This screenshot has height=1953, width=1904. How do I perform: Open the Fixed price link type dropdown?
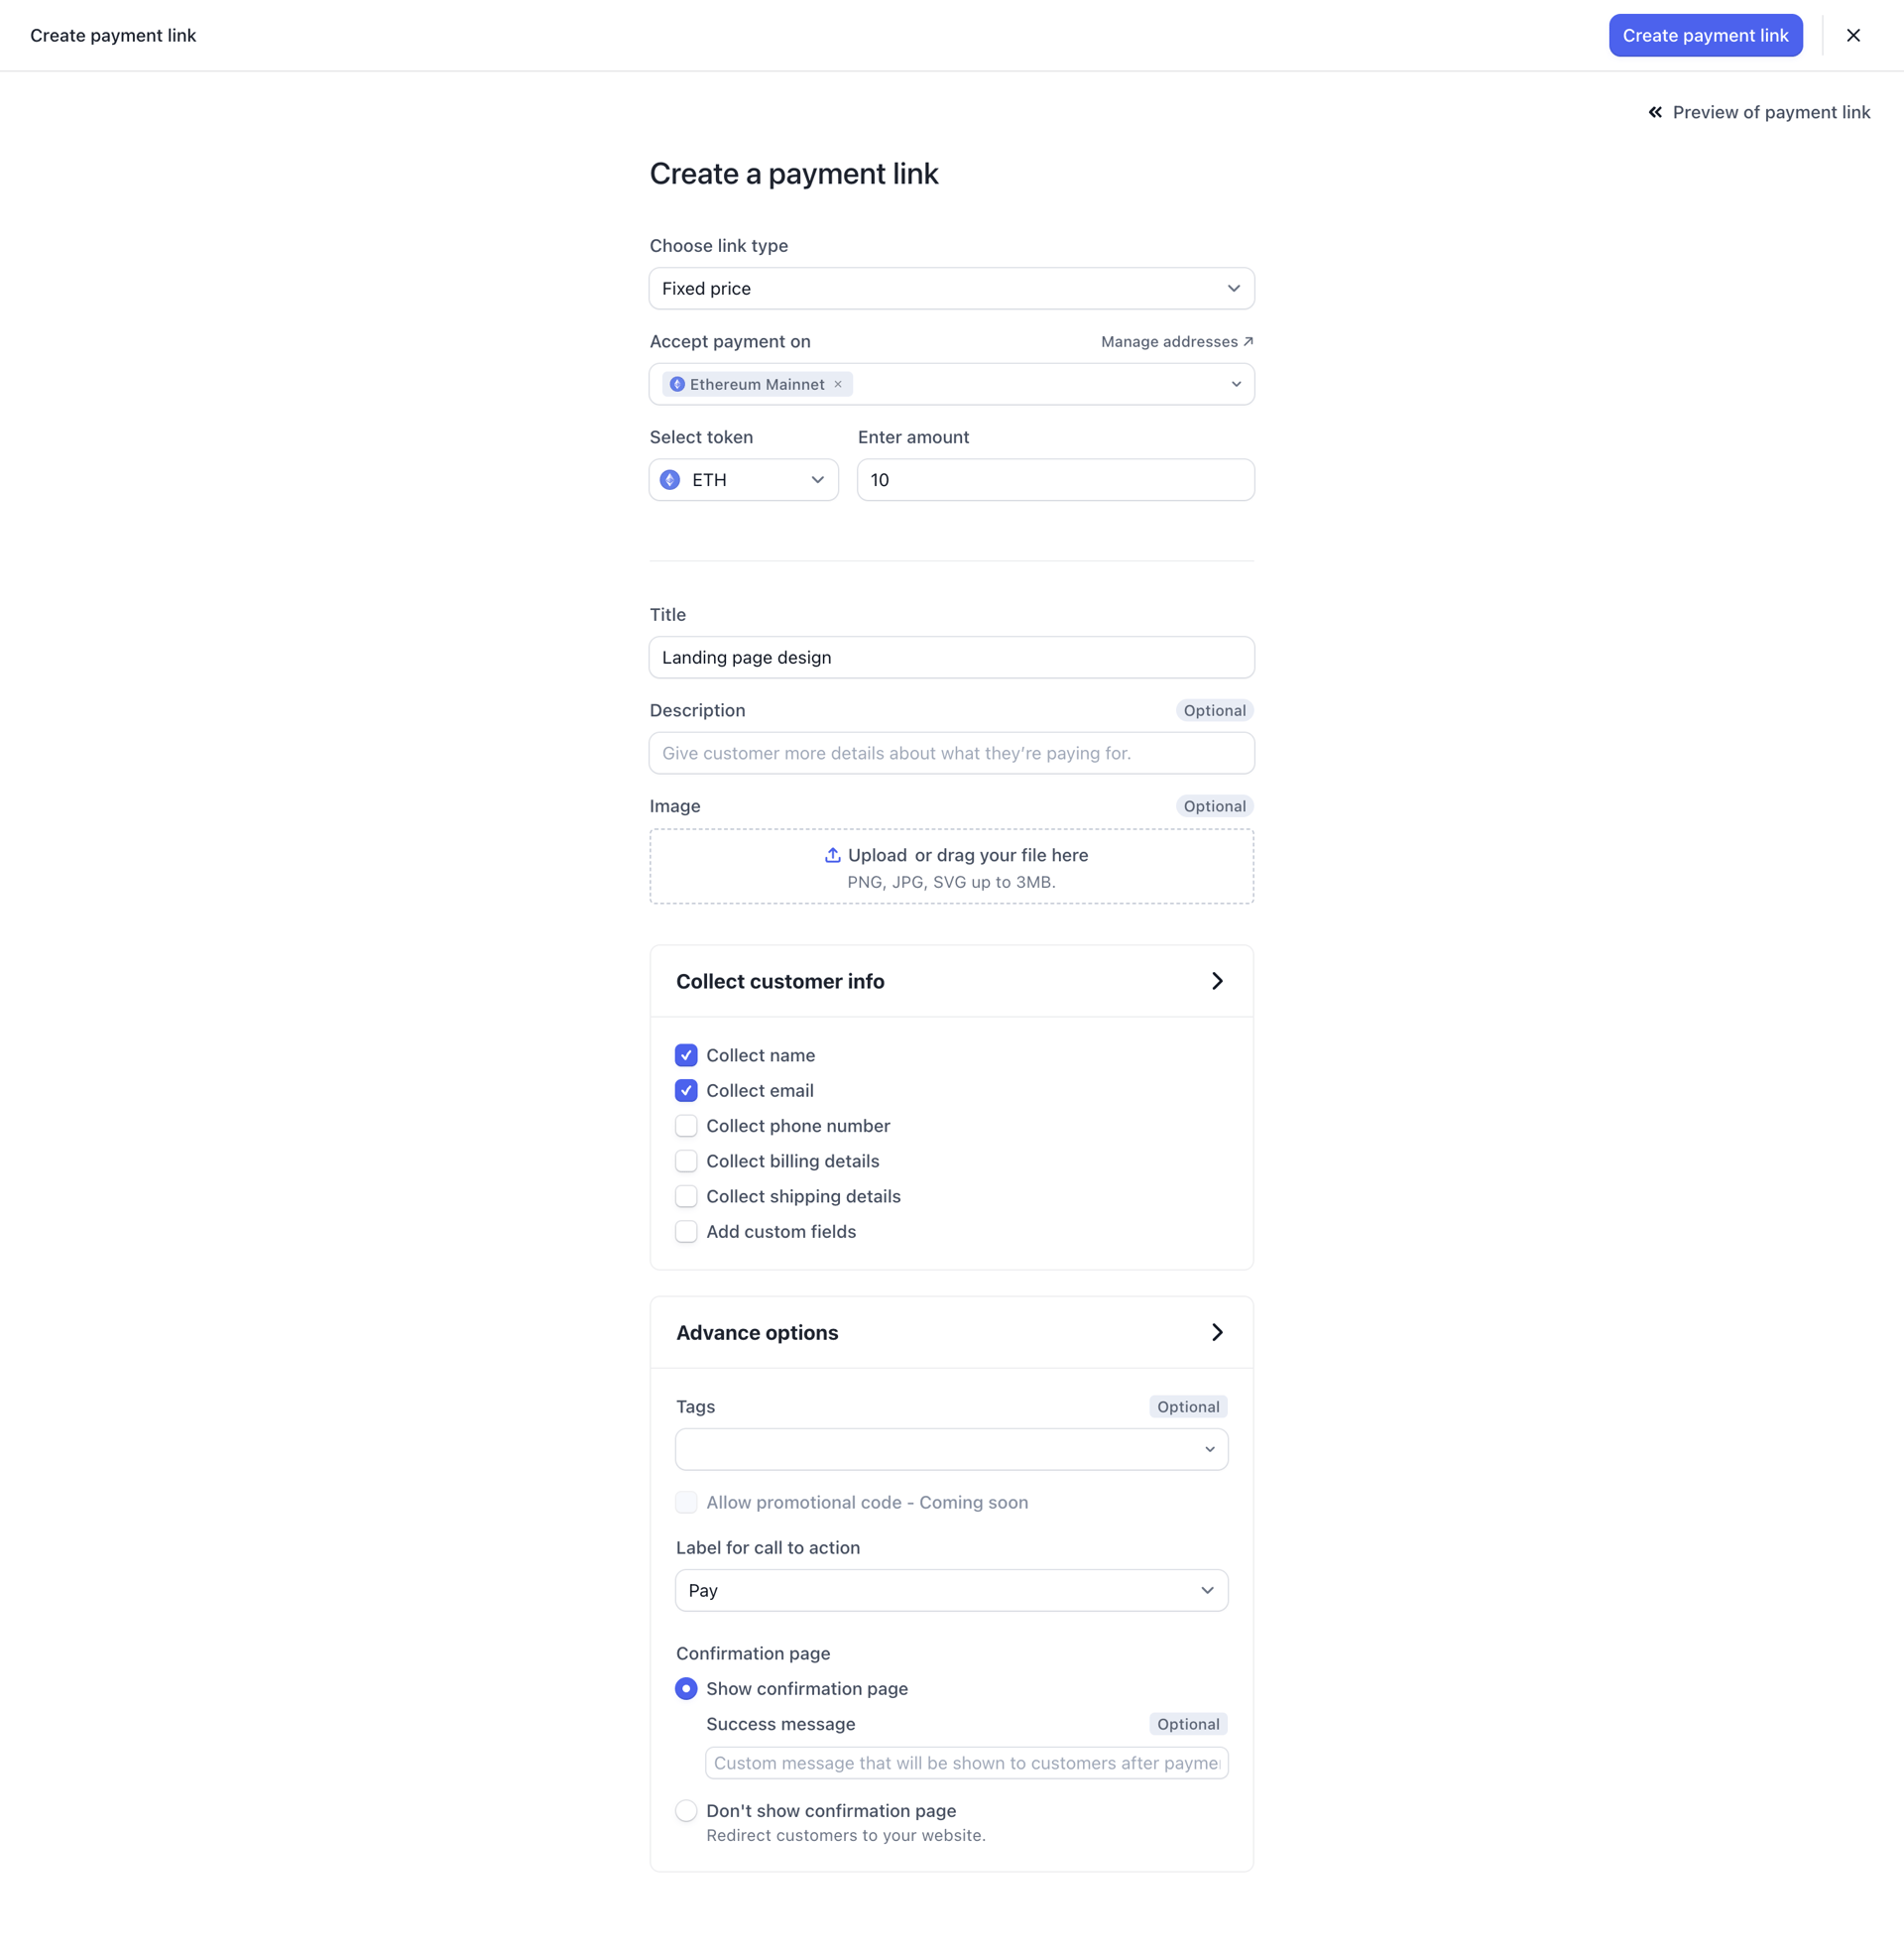click(950, 288)
